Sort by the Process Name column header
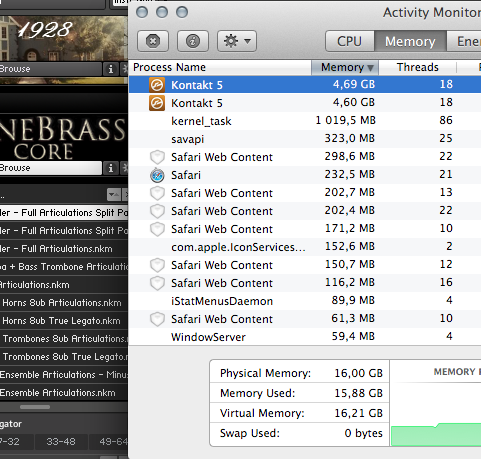The height and width of the screenshot is (459, 481). tap(220, 67)
